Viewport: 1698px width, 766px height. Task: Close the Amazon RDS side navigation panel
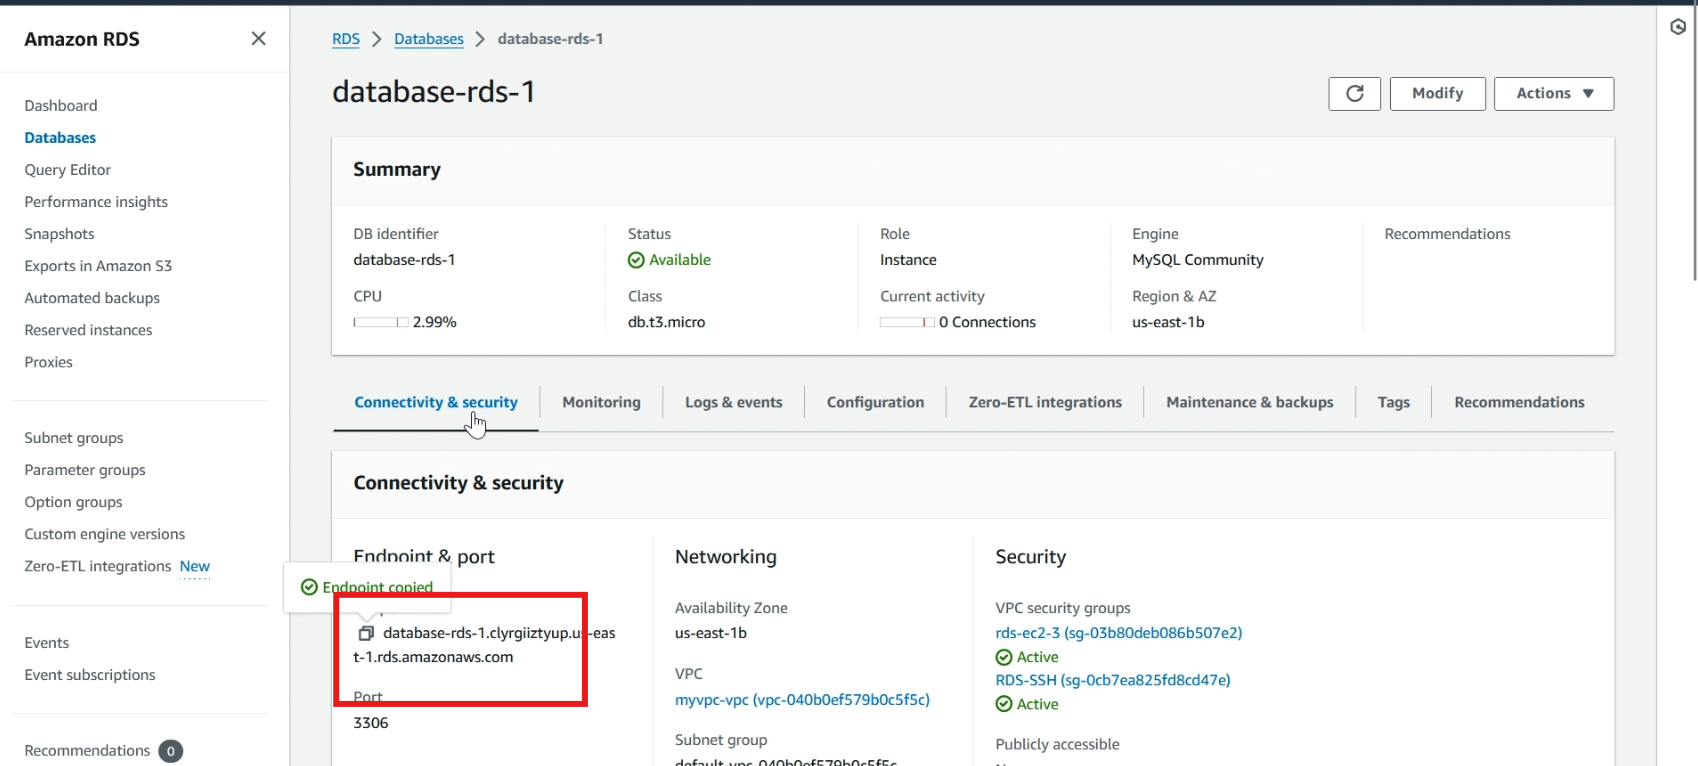click(258, 38)
